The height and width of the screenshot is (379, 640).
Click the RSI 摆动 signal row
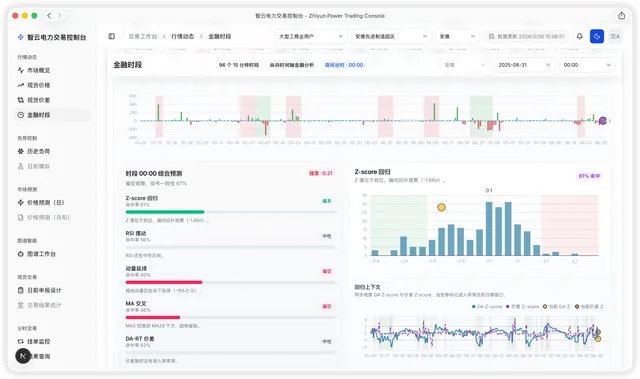pos(230,244)
